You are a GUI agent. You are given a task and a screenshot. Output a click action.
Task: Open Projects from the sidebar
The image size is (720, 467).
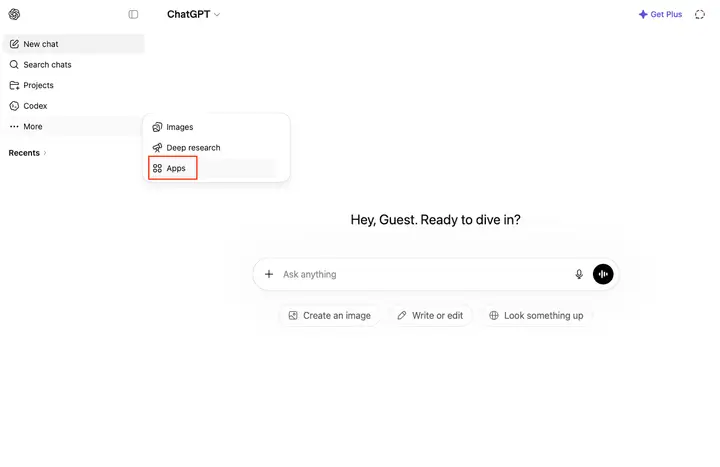tap(73, 85)
